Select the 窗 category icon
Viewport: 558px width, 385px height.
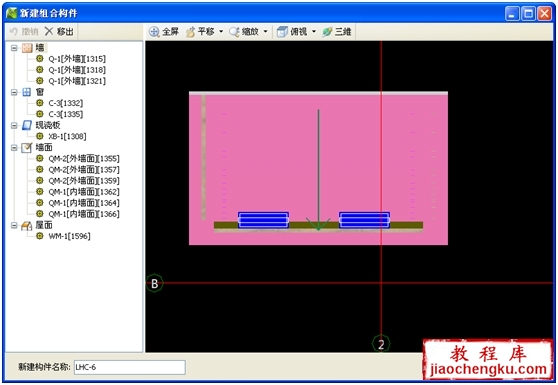[x=27, y=92]
